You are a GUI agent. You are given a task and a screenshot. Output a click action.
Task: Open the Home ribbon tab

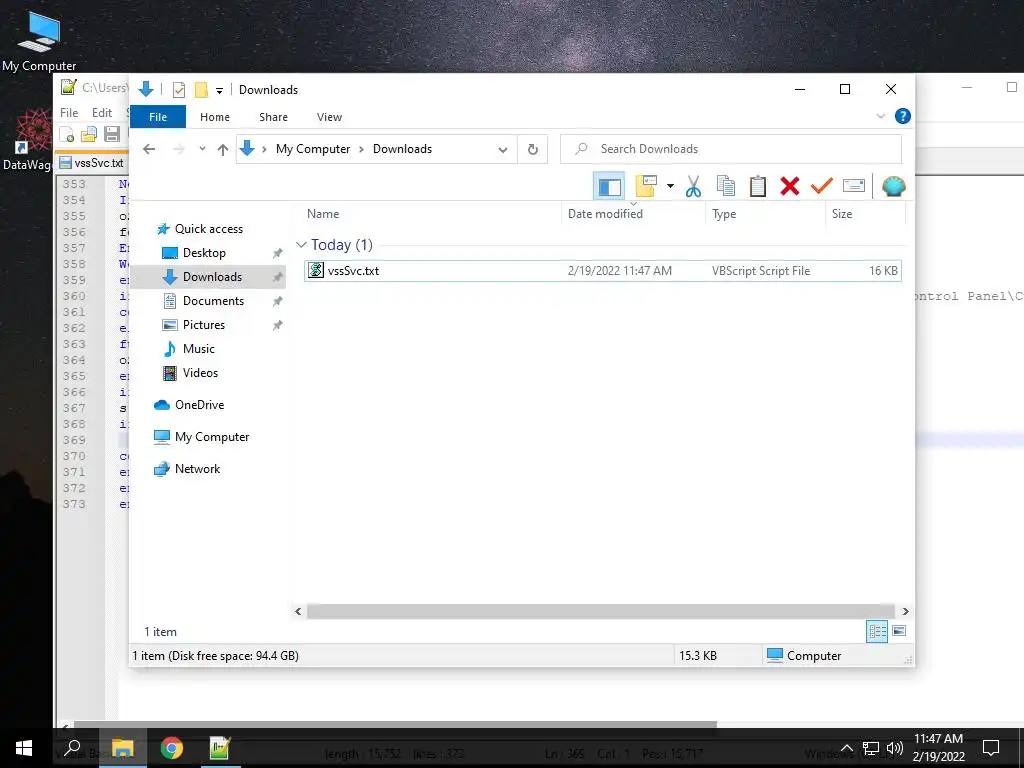[x=215, y=117]
